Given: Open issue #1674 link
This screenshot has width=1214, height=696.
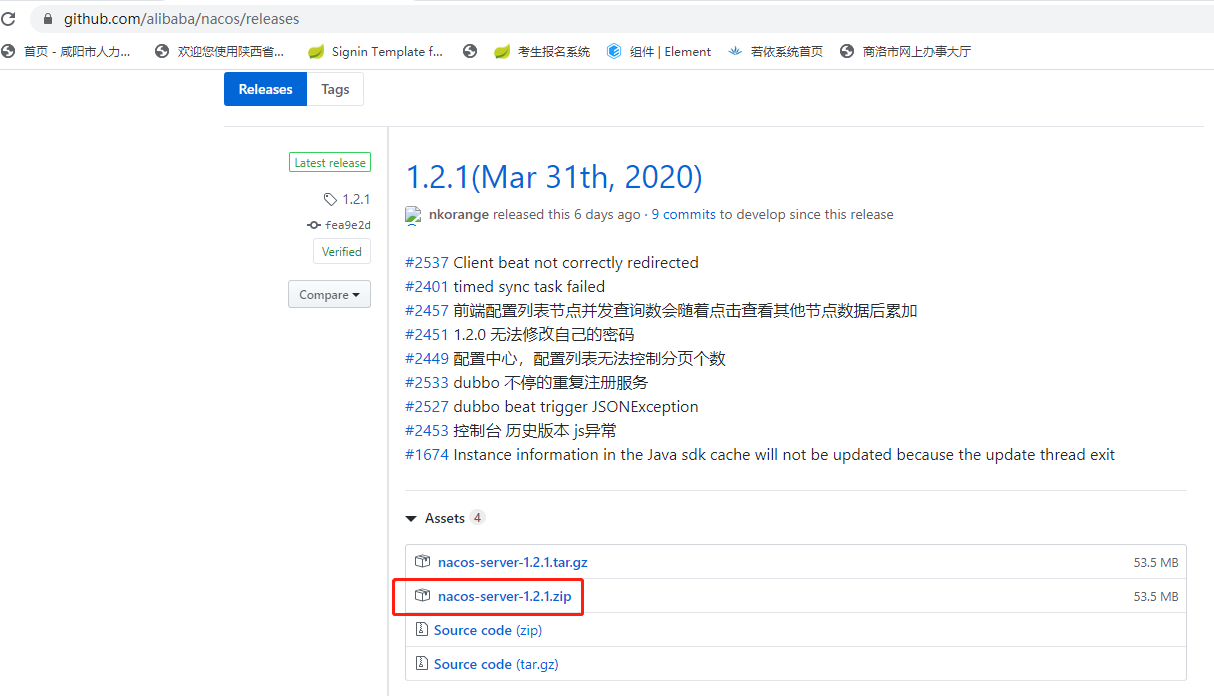Looking at the screenshot, I should [427, 455].
